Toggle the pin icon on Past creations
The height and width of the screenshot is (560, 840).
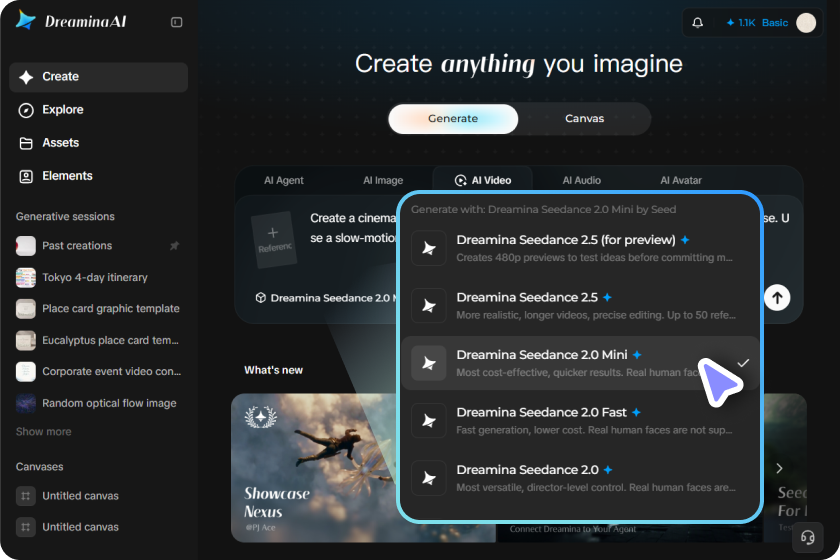pos(175,246)
